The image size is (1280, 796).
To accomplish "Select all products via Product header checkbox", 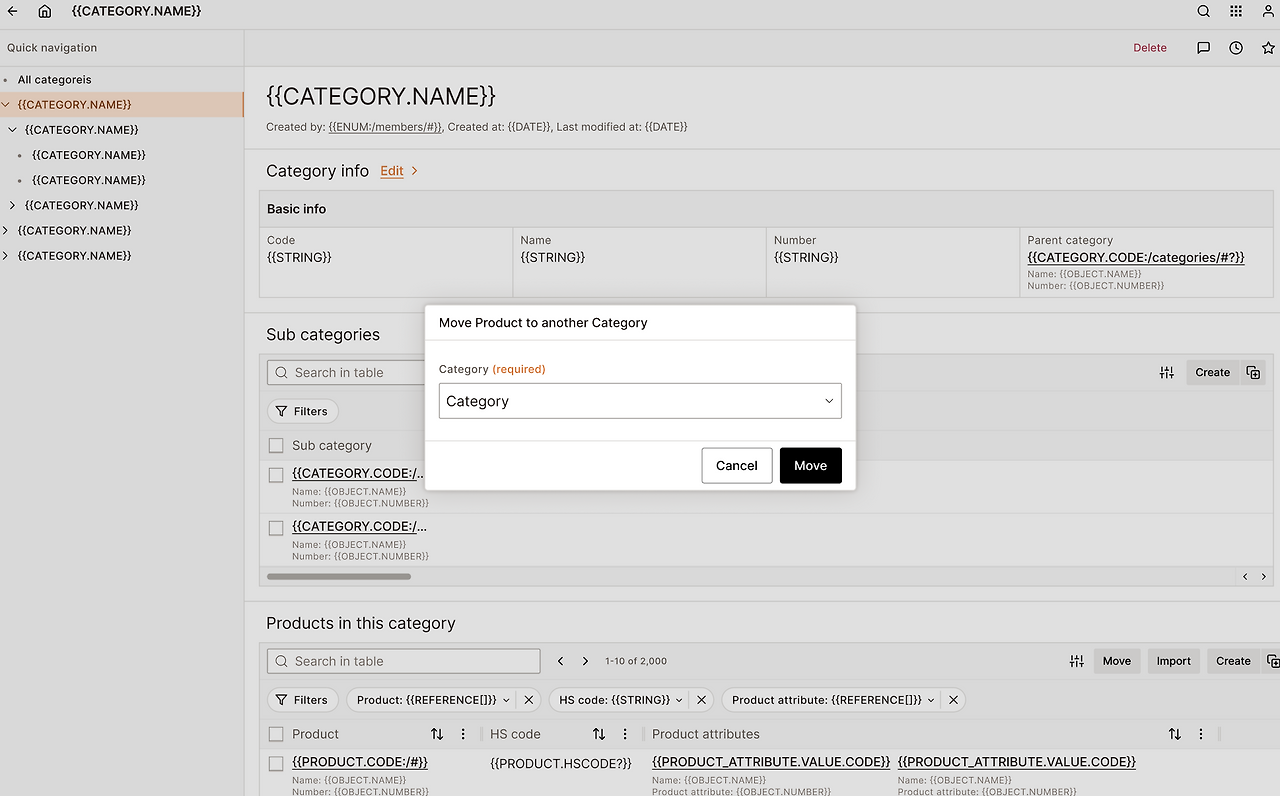I will click(x=276, y=734).
